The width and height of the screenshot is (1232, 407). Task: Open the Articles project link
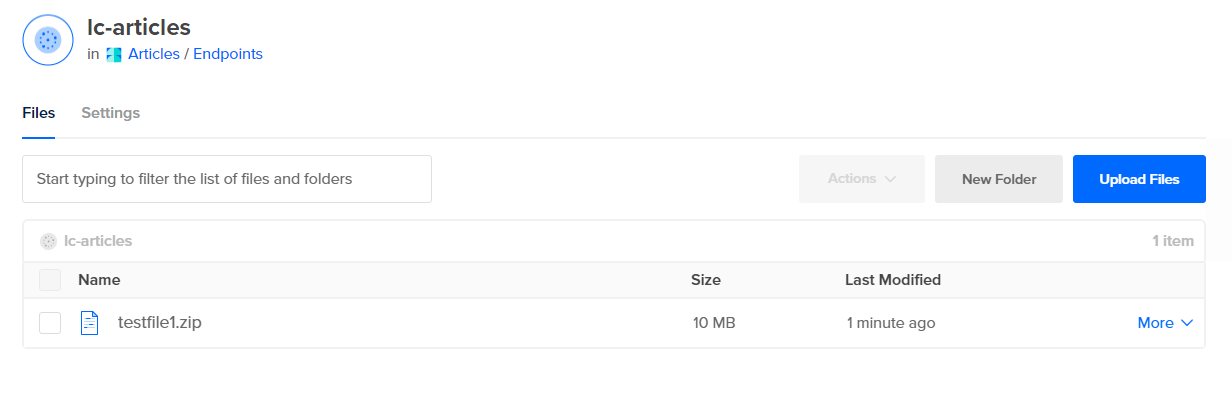click(154, 54)
